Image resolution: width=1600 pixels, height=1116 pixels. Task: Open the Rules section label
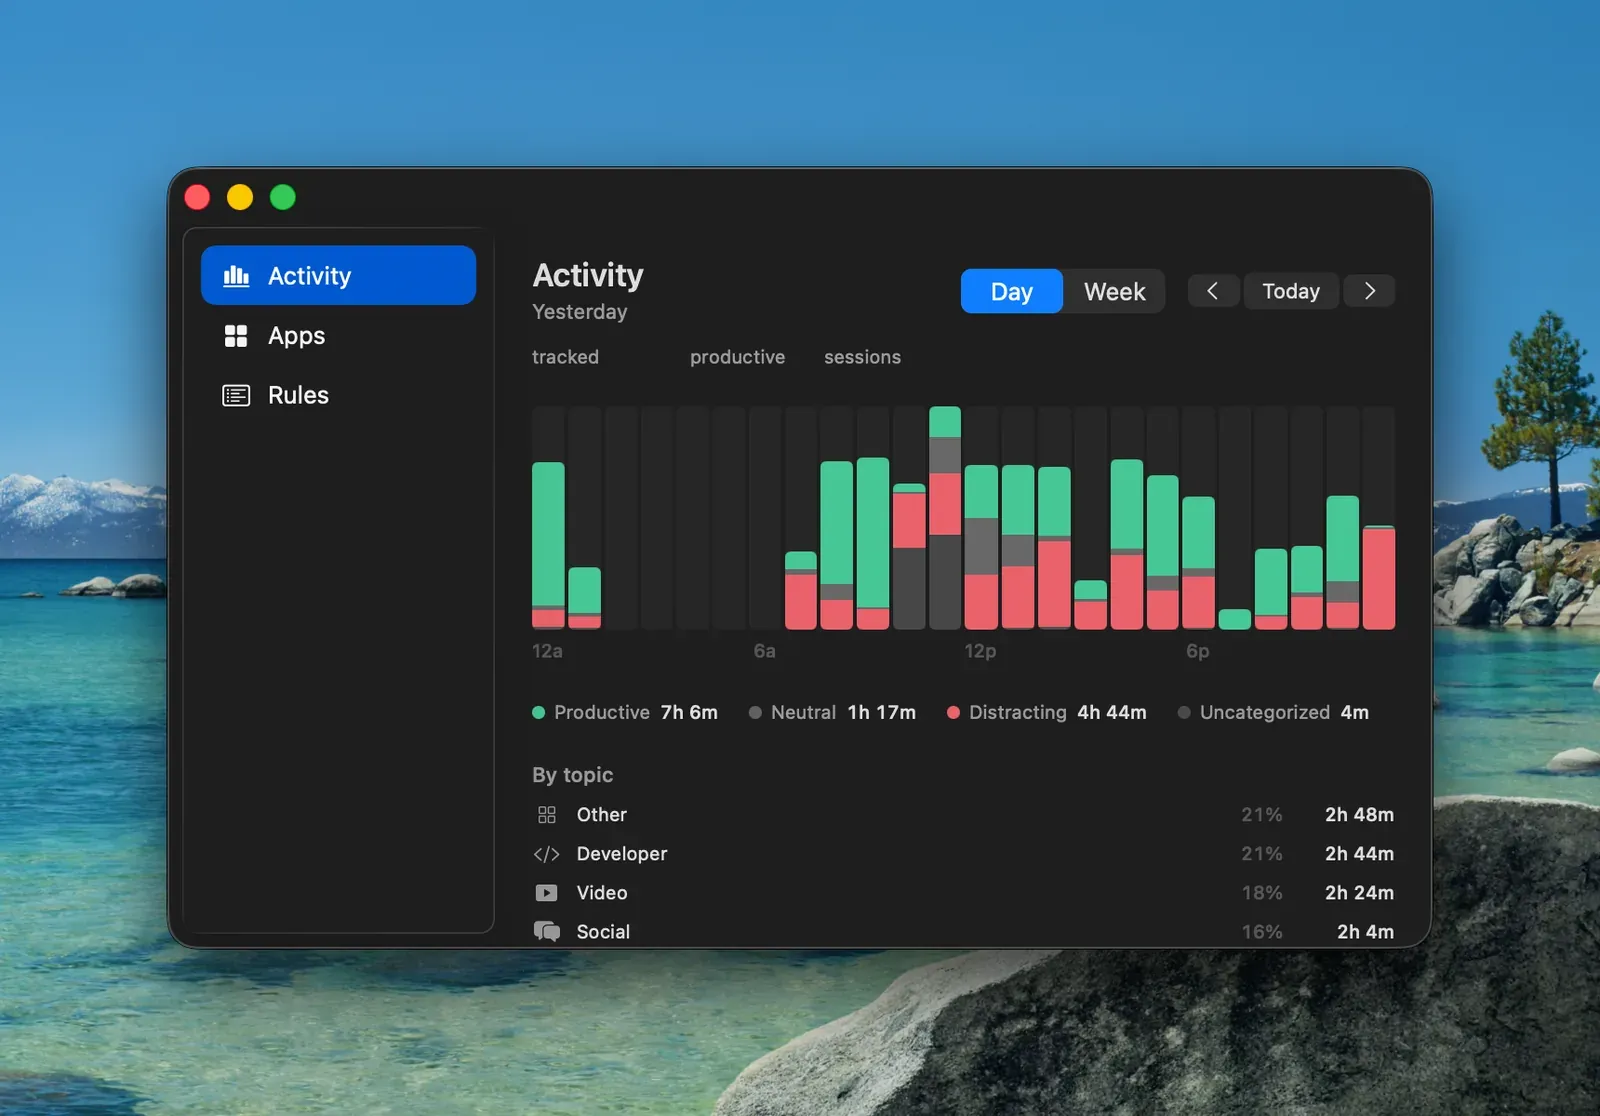coord(298,395)
